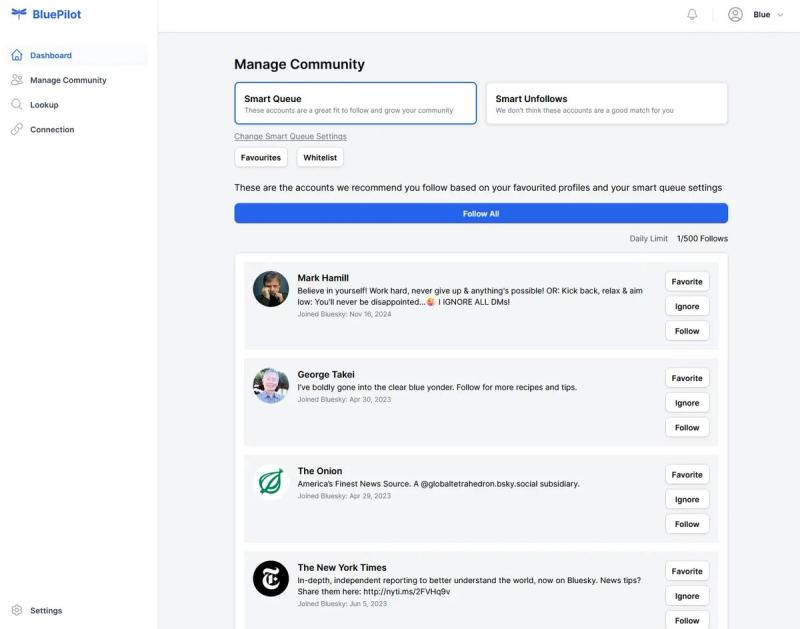The width and height of the screenshot is (800, 629).
Task: Click The New York Times logo avatar
Action: 271,578
